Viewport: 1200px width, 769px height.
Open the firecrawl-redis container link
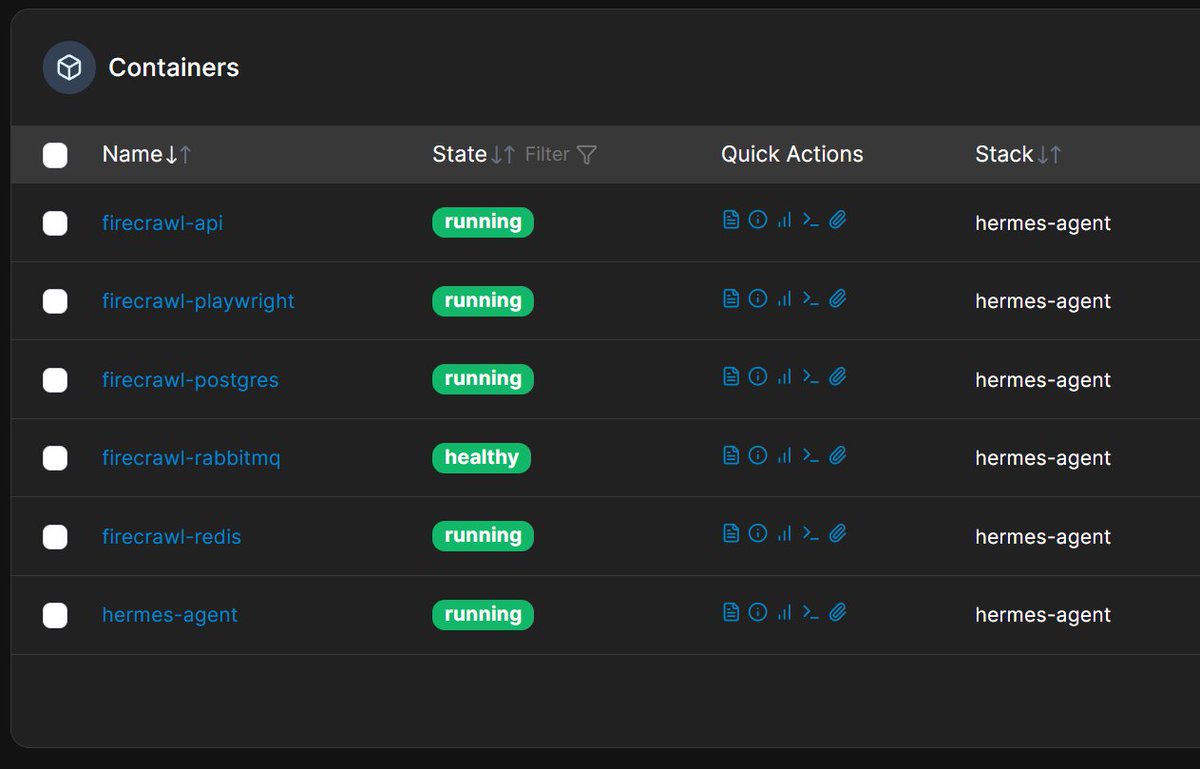point(171,537)
